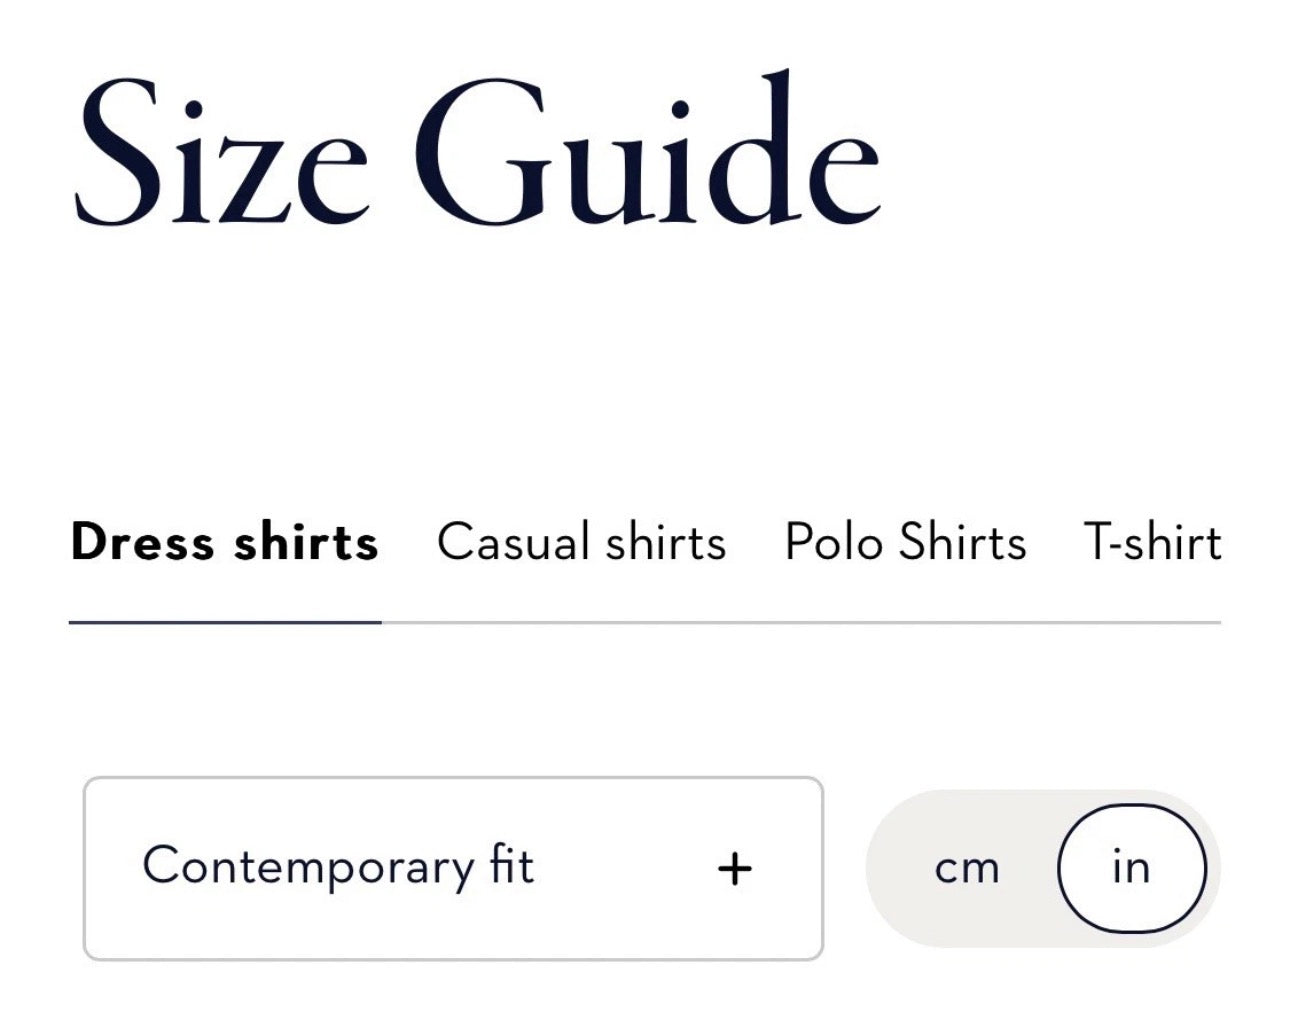Click the underline below Dress shirts
Image resolution: width=1290 pixels, height=1009 pixels.
[225, 622]
